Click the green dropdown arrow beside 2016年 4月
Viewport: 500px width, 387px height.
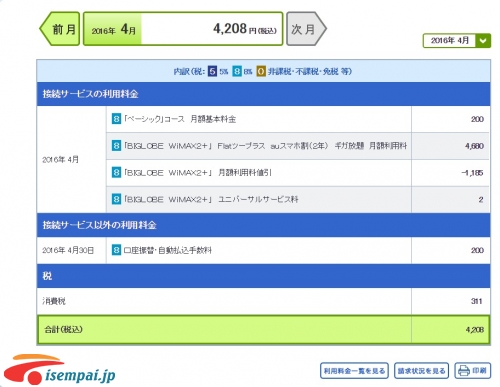point(483,41)
